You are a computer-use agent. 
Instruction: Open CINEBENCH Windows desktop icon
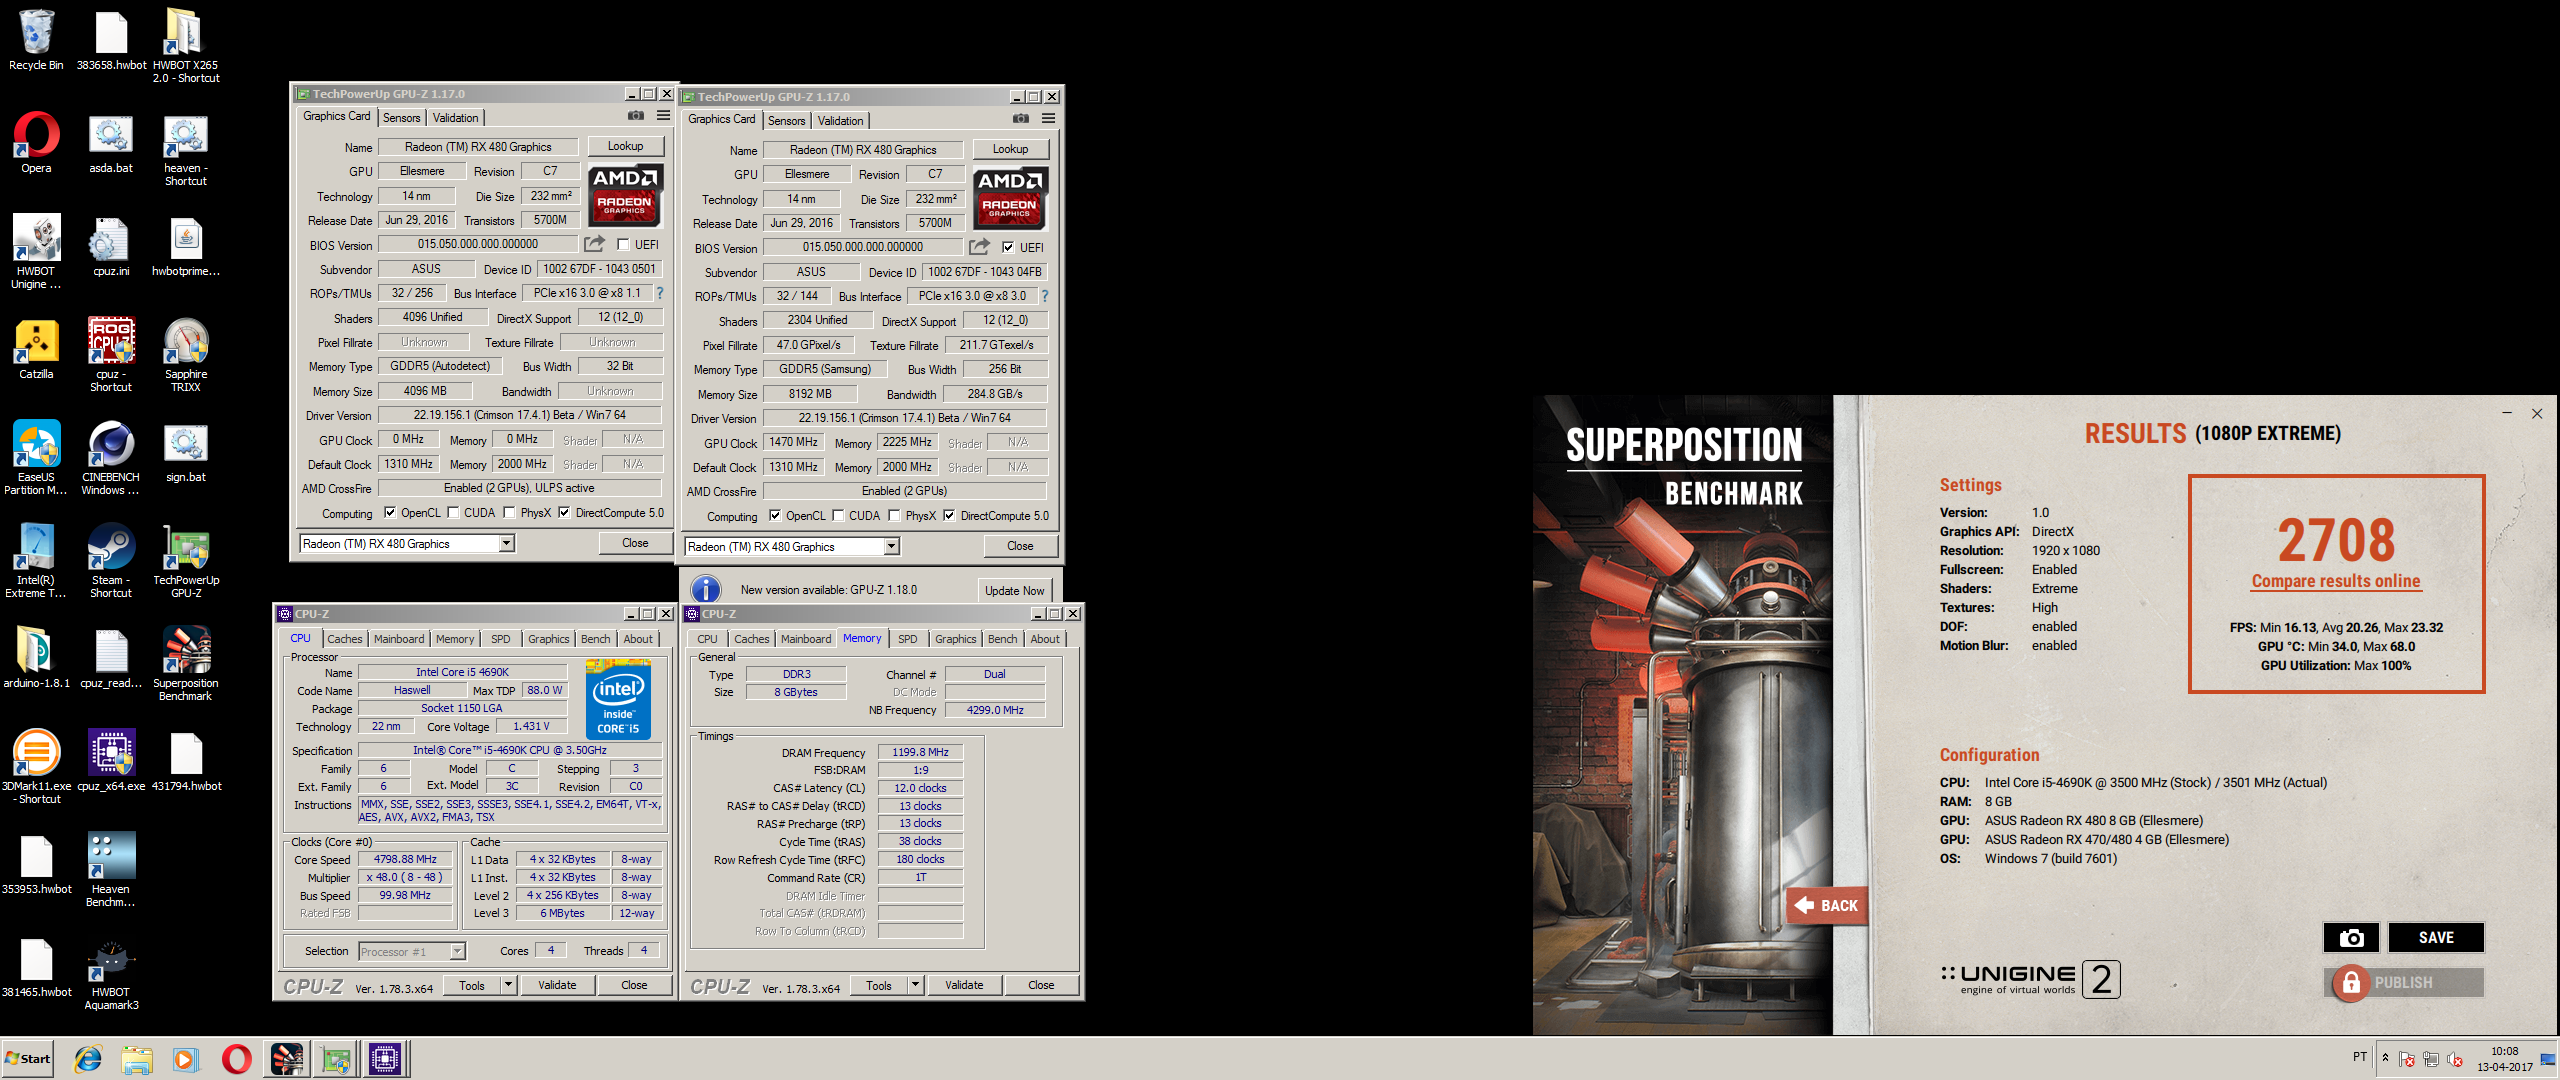[x=110, y=458]
